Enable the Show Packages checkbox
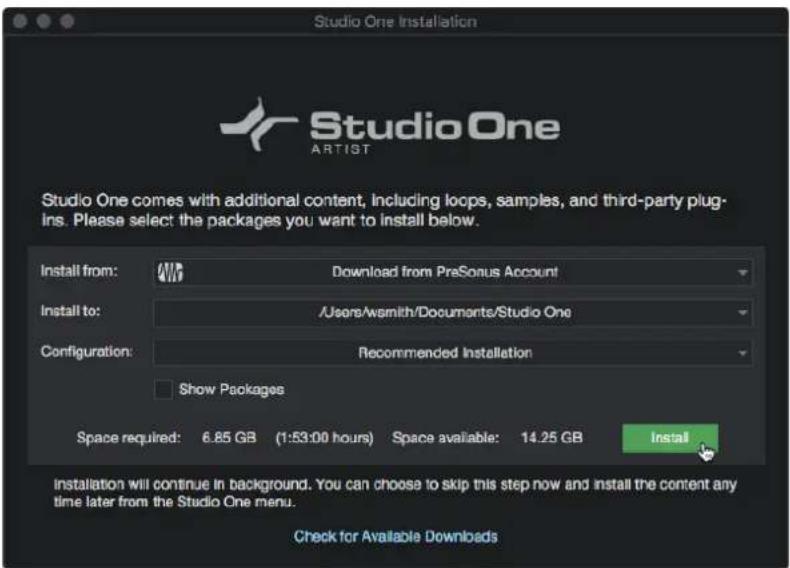This screenshot has width=790, height=568. [x=163, y=390]
